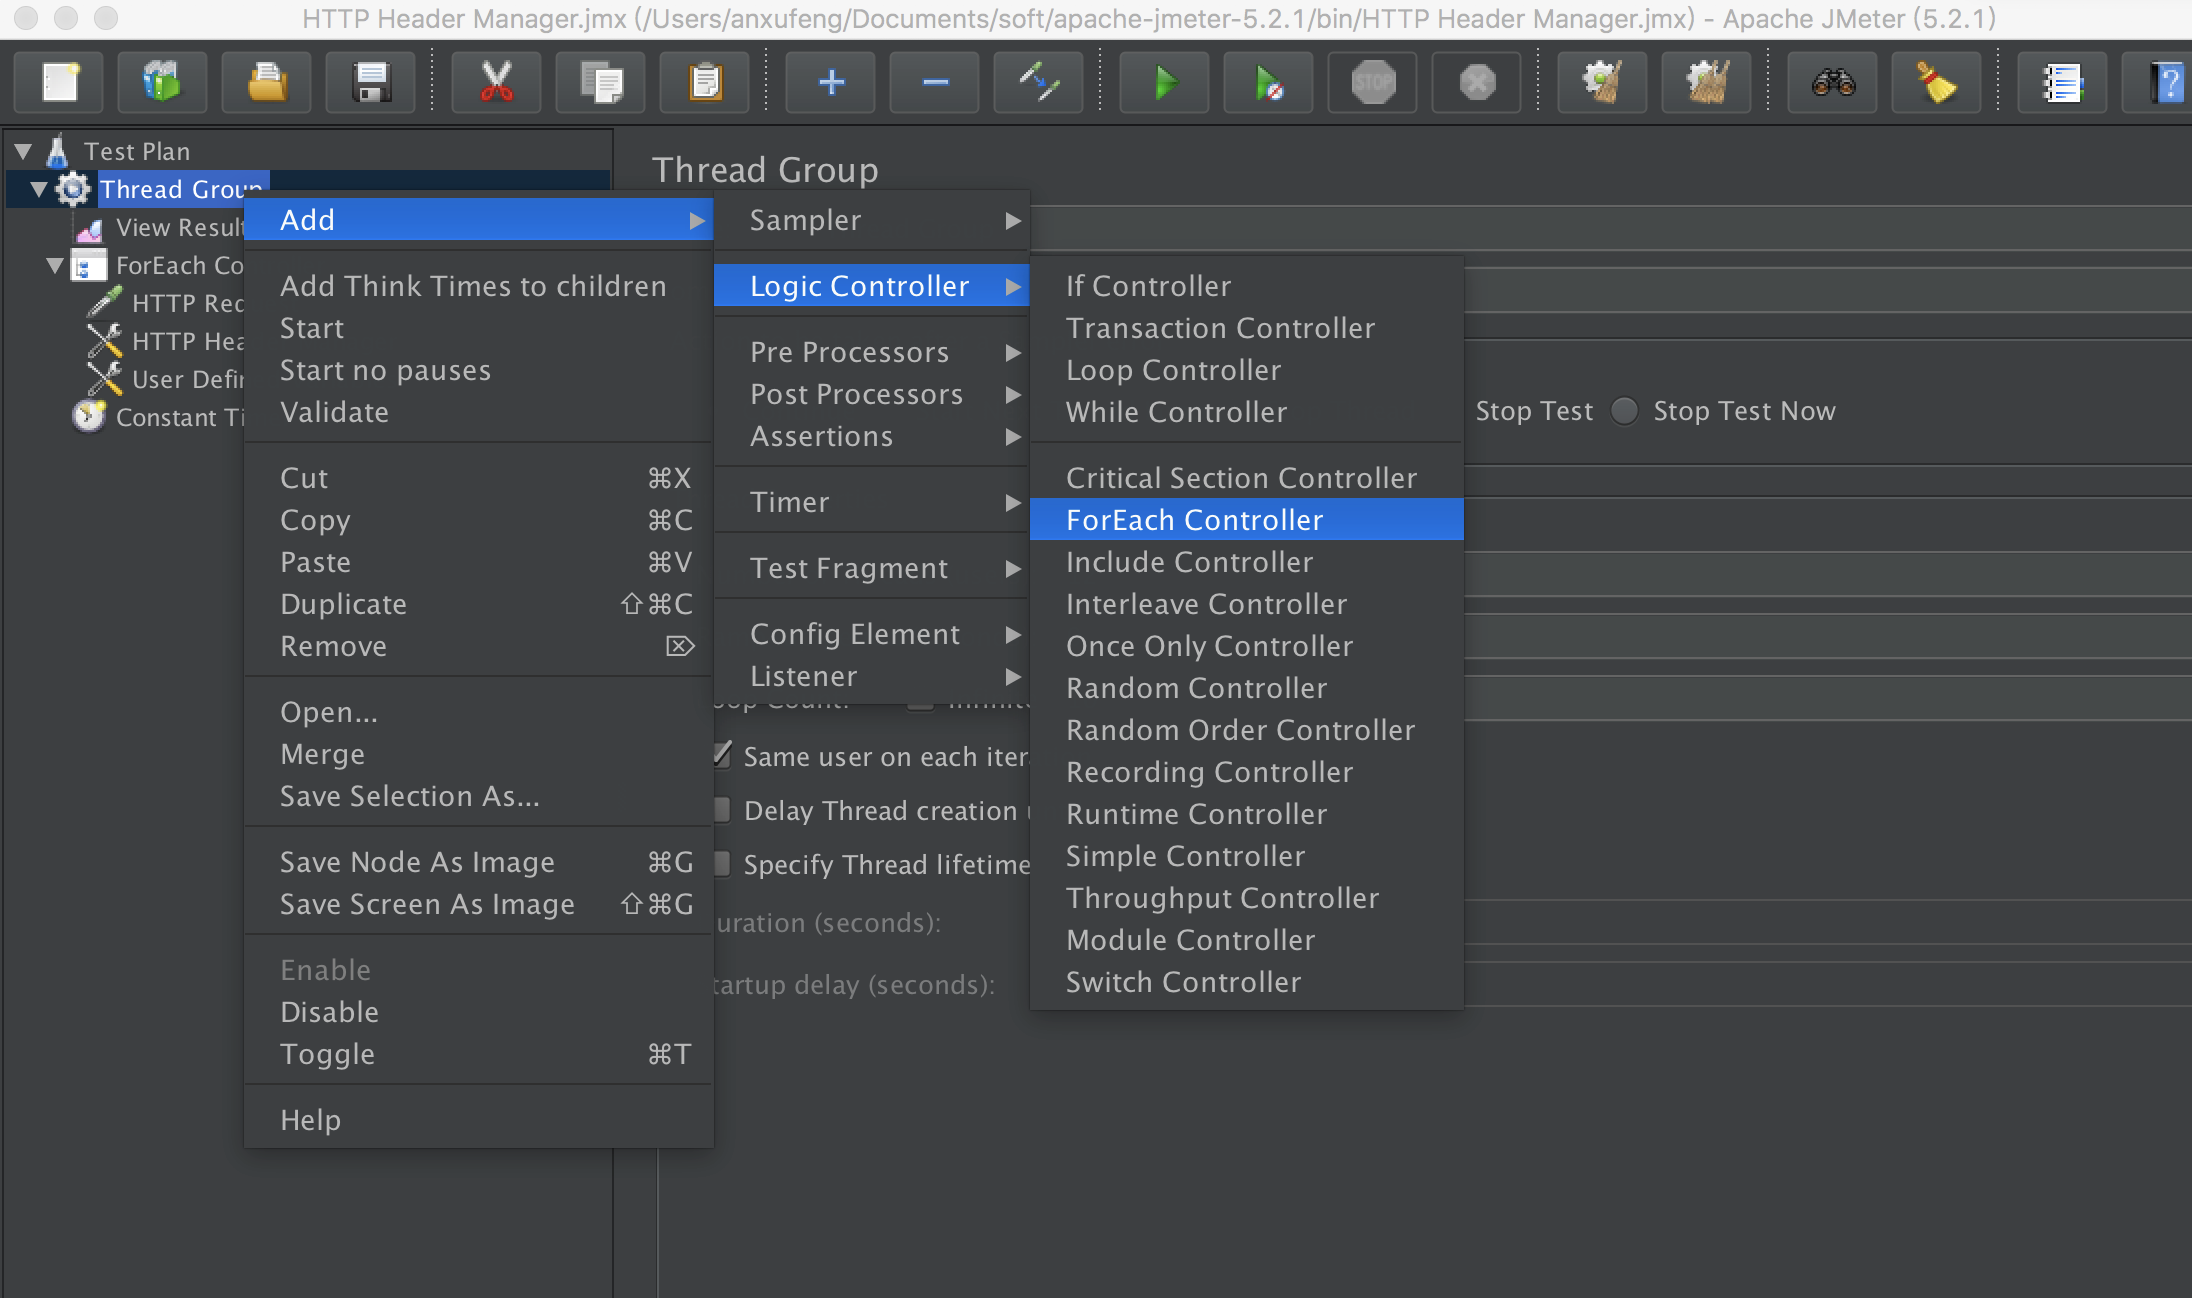Collapse the ForEach Controller tree node
The width and height of the screenshot is (2192, 1298).
click(x=56, y=266)
